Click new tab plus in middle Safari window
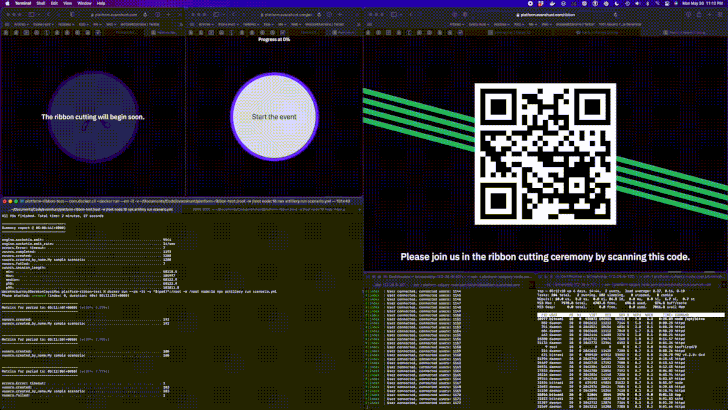This screenshot has height=410, width=728. (340, 14)
